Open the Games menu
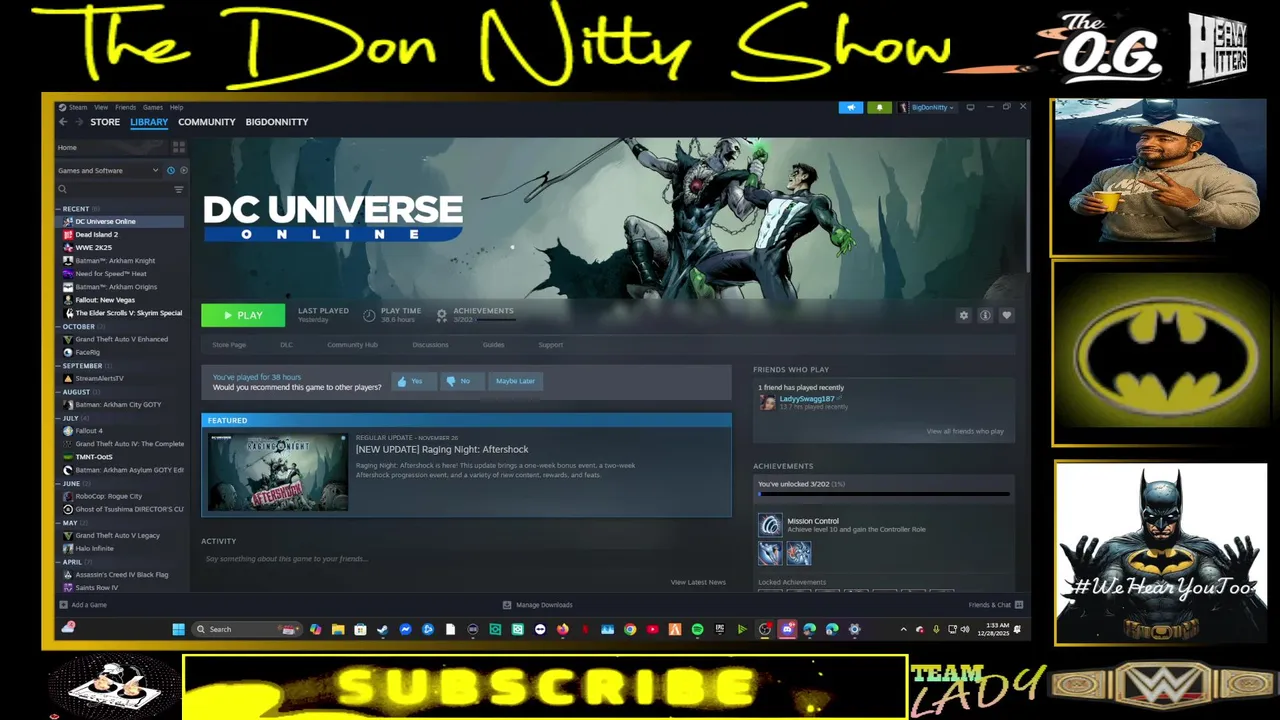 153,107
